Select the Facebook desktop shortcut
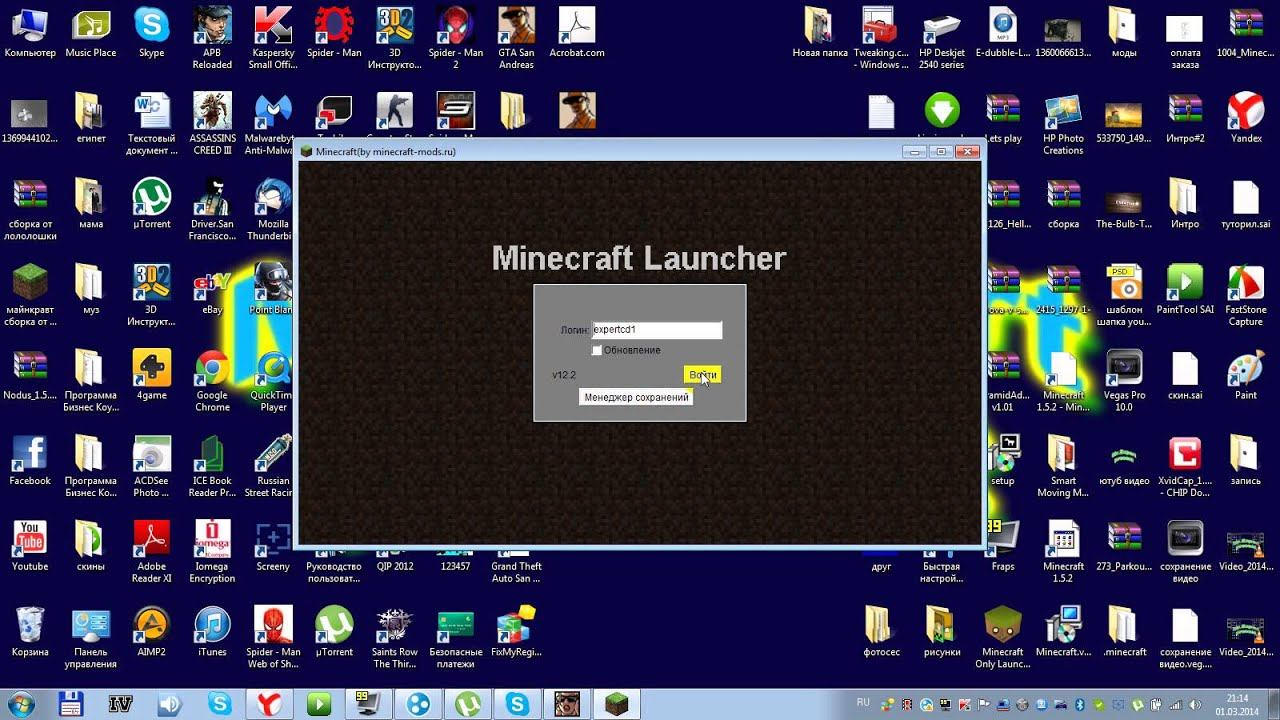 30,462
